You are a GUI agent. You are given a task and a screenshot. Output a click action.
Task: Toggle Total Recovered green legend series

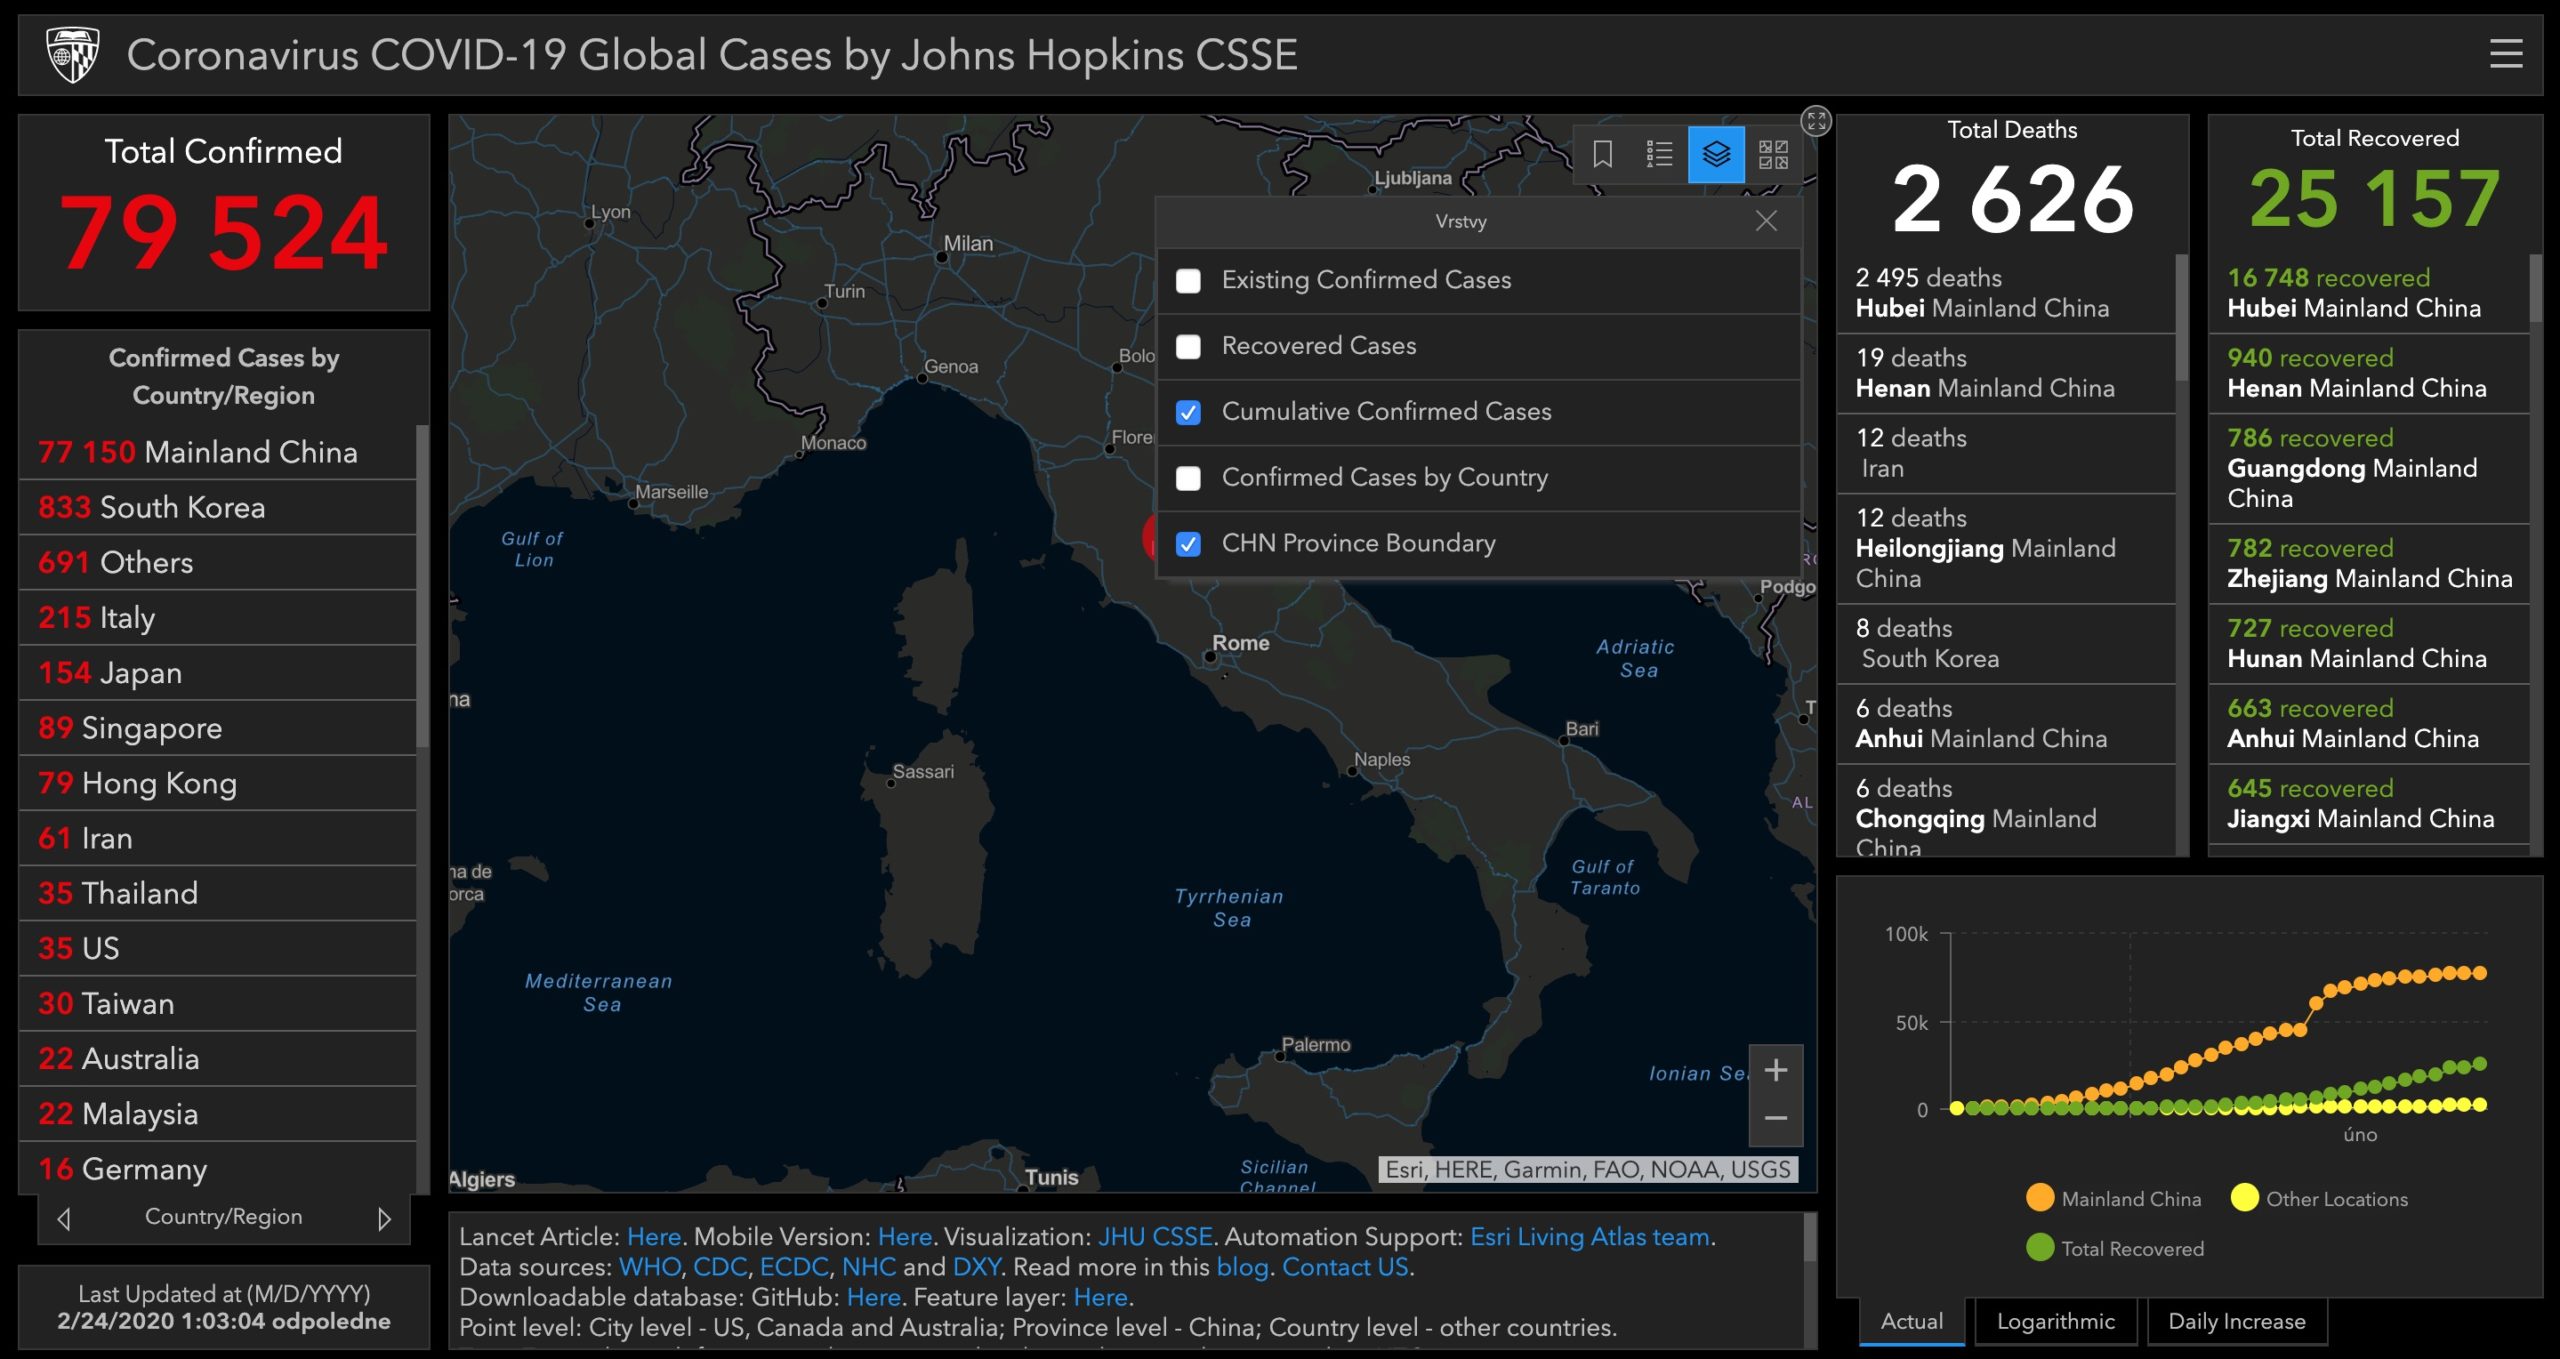(x=2114, y=1248)
